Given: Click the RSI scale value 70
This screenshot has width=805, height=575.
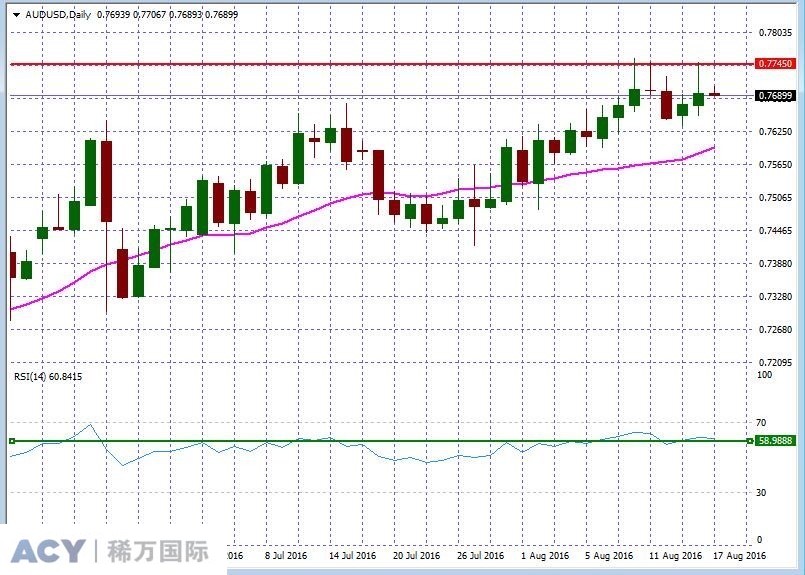Looking at the screenshot, I should point(761,423).
